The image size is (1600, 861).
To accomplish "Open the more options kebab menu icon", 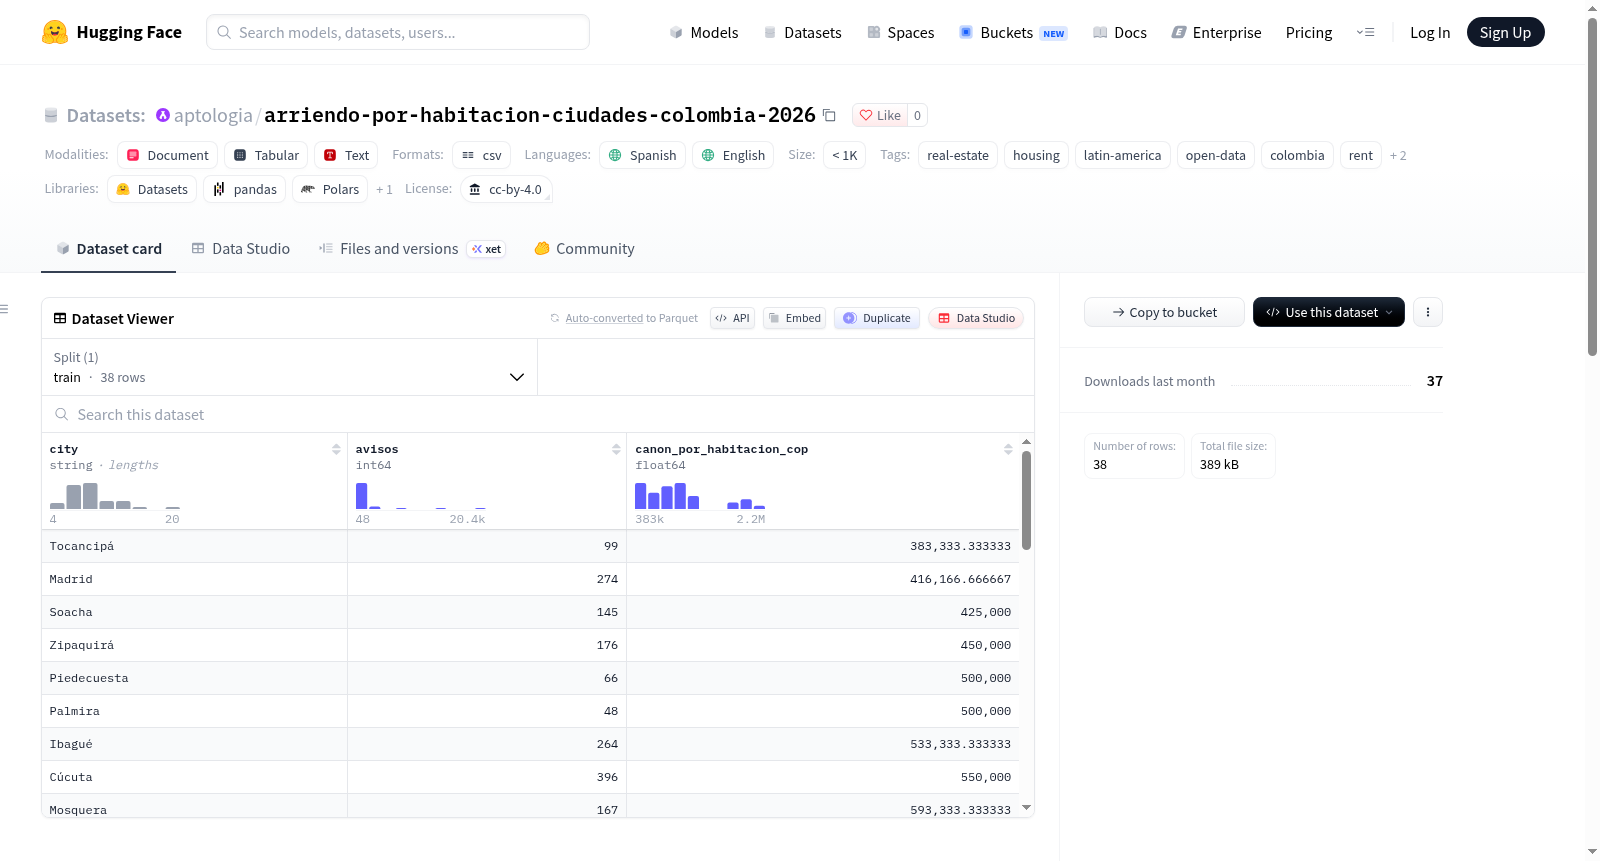I will (1428, 312).
